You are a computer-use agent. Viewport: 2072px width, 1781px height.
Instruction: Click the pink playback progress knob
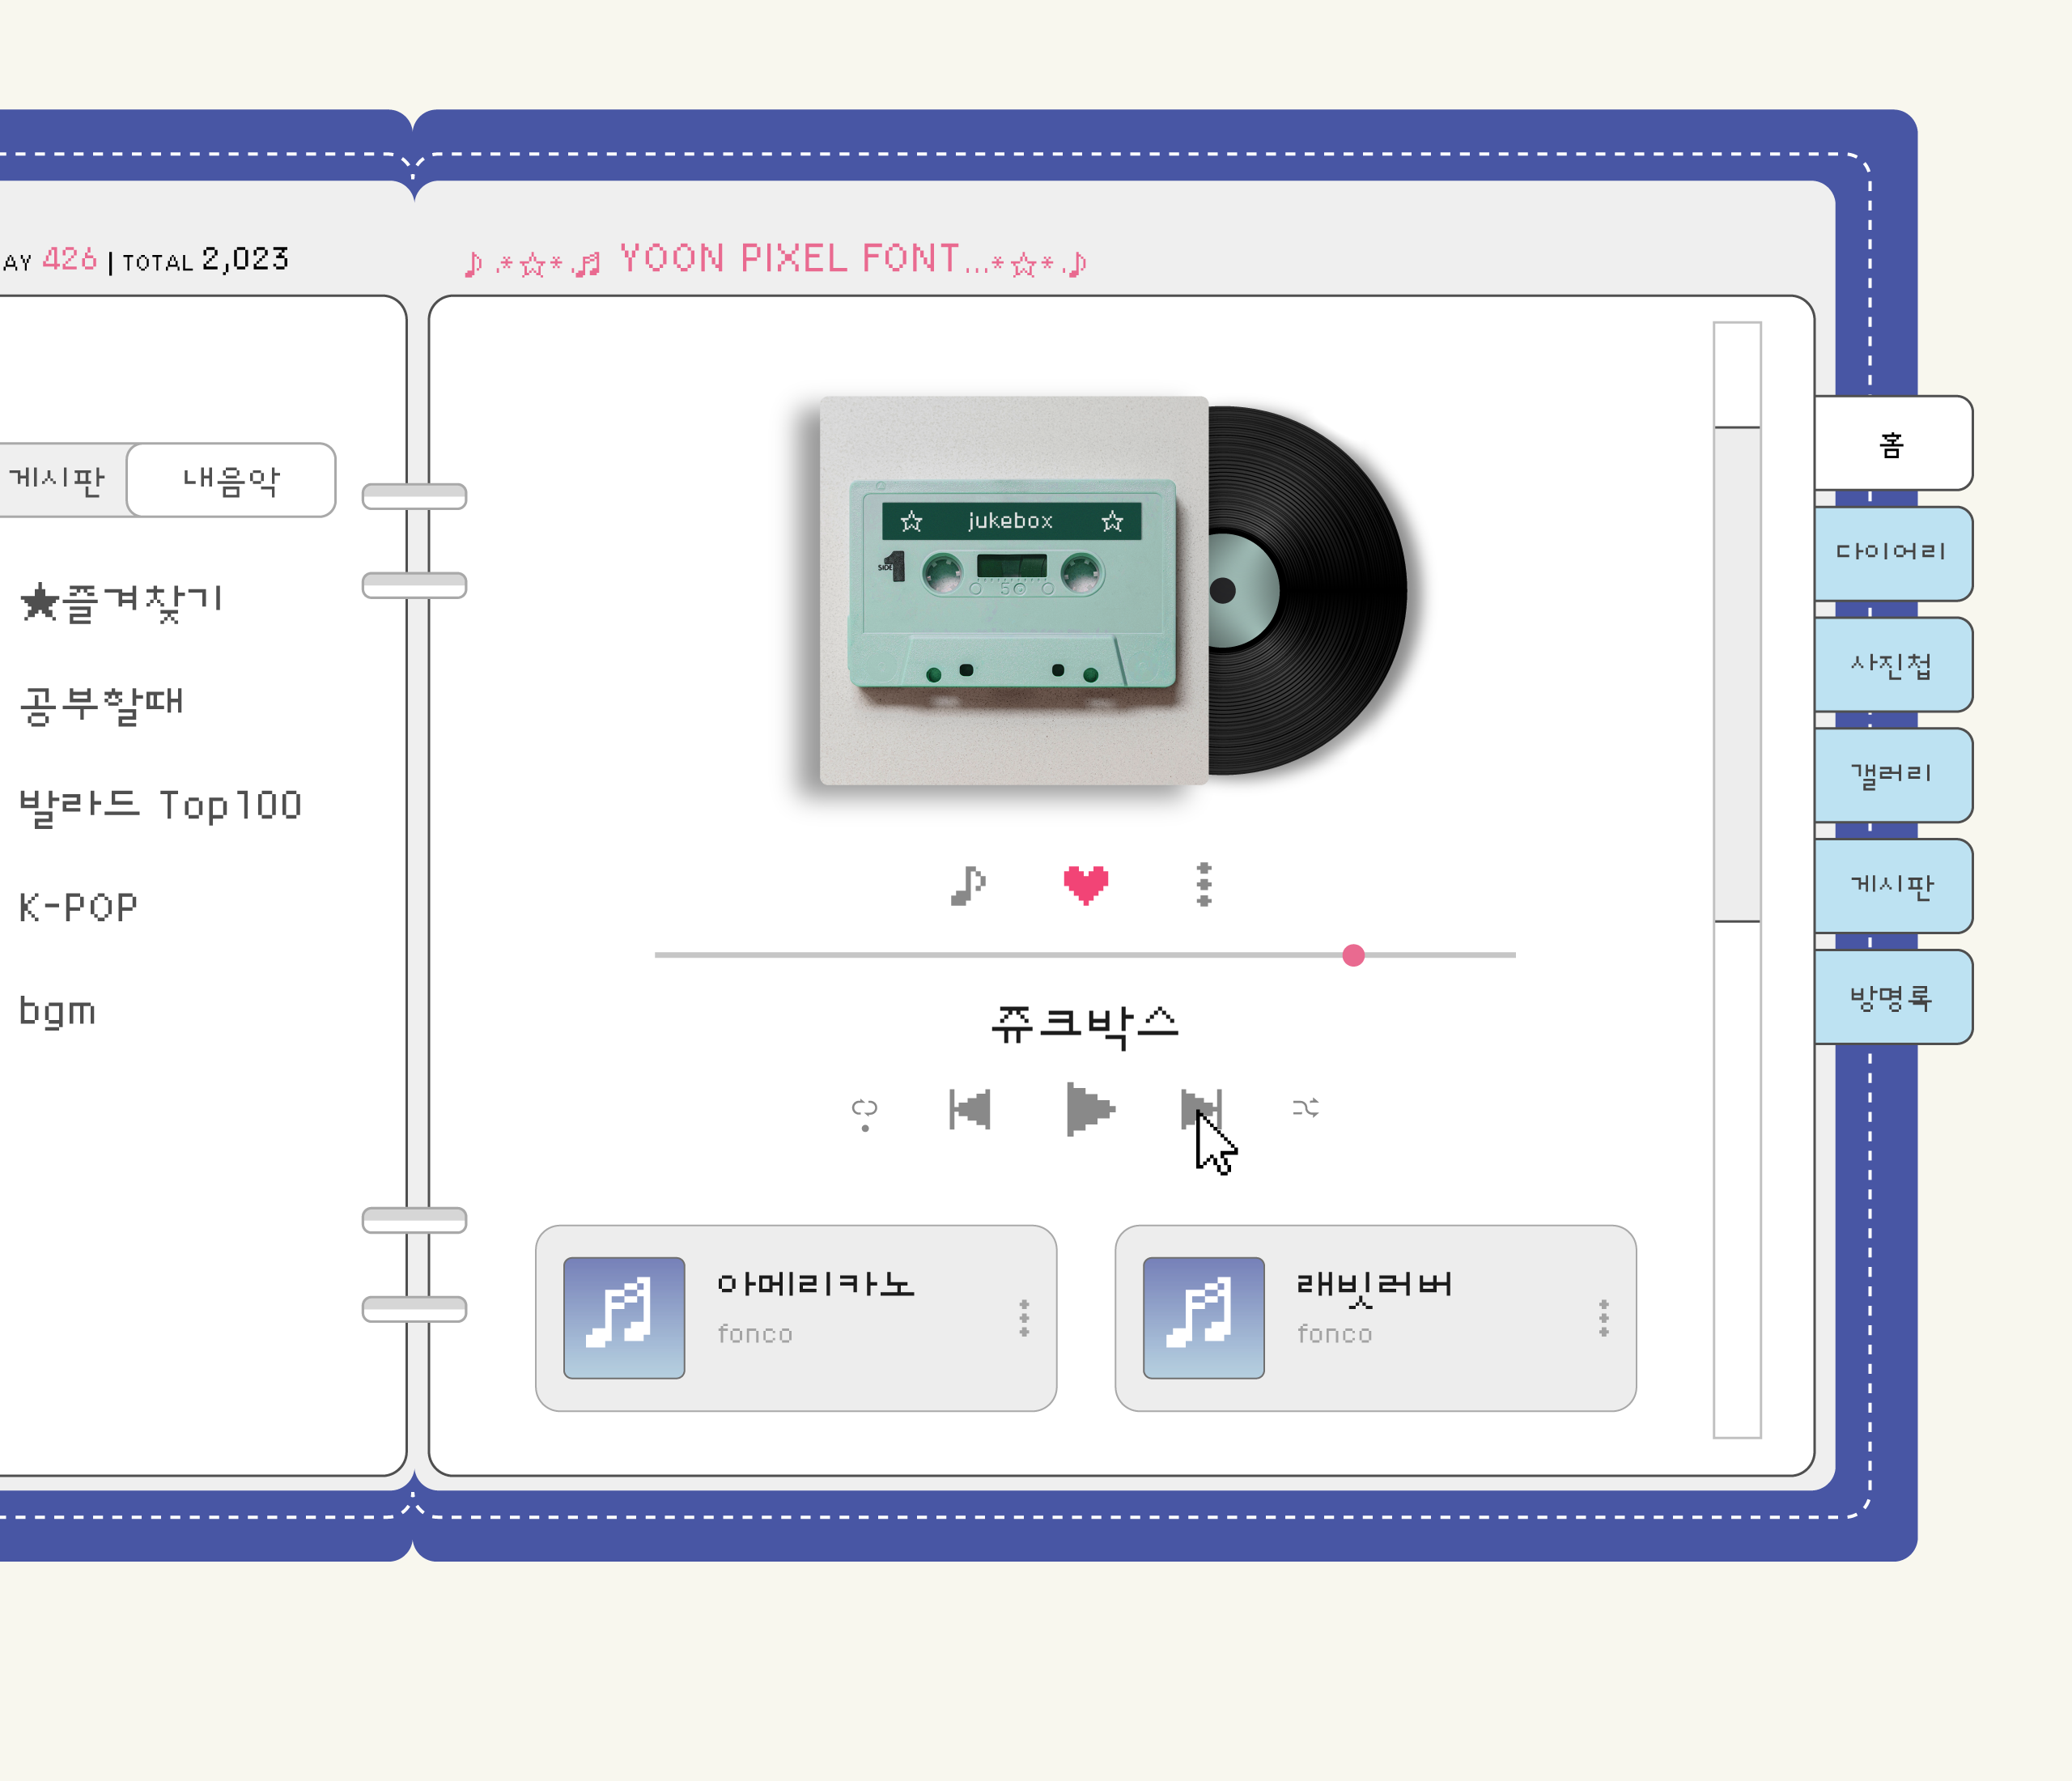tap(1354, 955)
